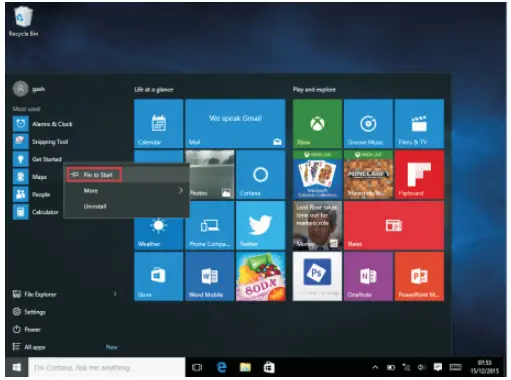
Task: Open Snipping Tool from Most used
Action: 41,142
